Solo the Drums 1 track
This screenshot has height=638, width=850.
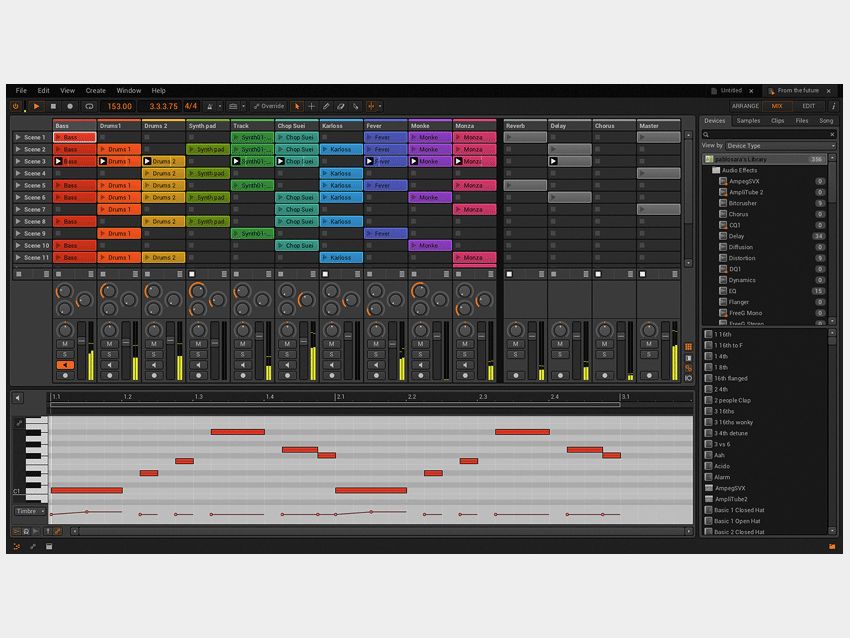tap(110, 354)
